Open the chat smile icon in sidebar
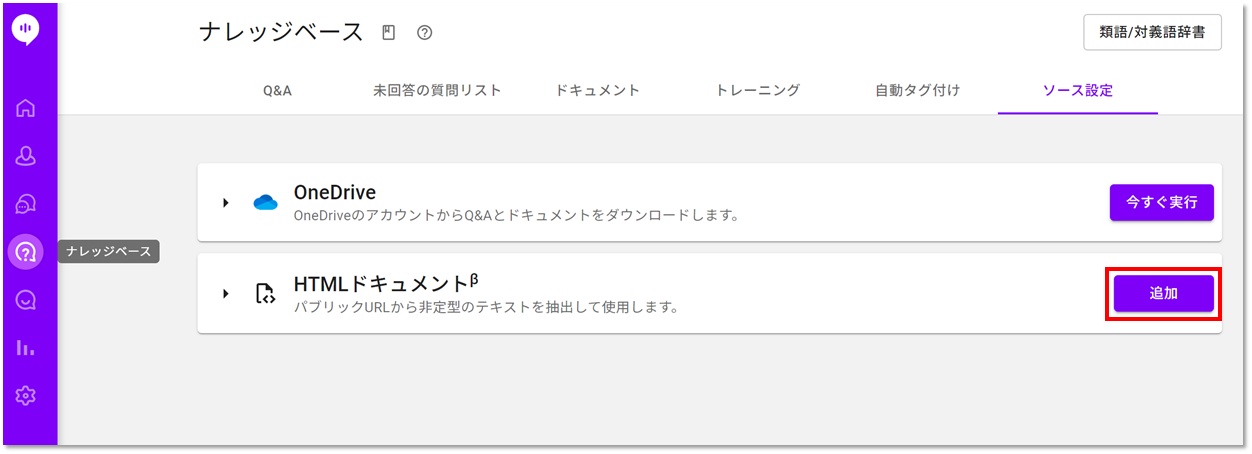The image size is (1252, 454). point(26,300)
